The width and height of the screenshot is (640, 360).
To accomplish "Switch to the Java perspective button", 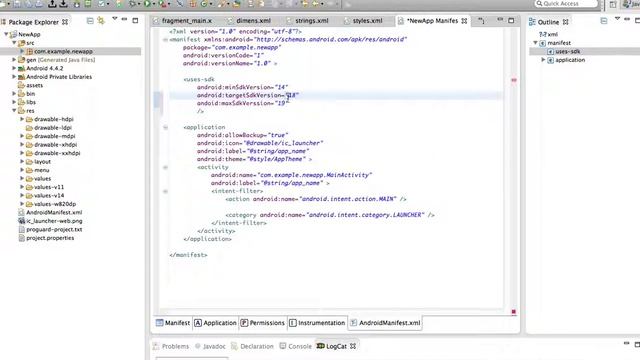I will point(631,4).
